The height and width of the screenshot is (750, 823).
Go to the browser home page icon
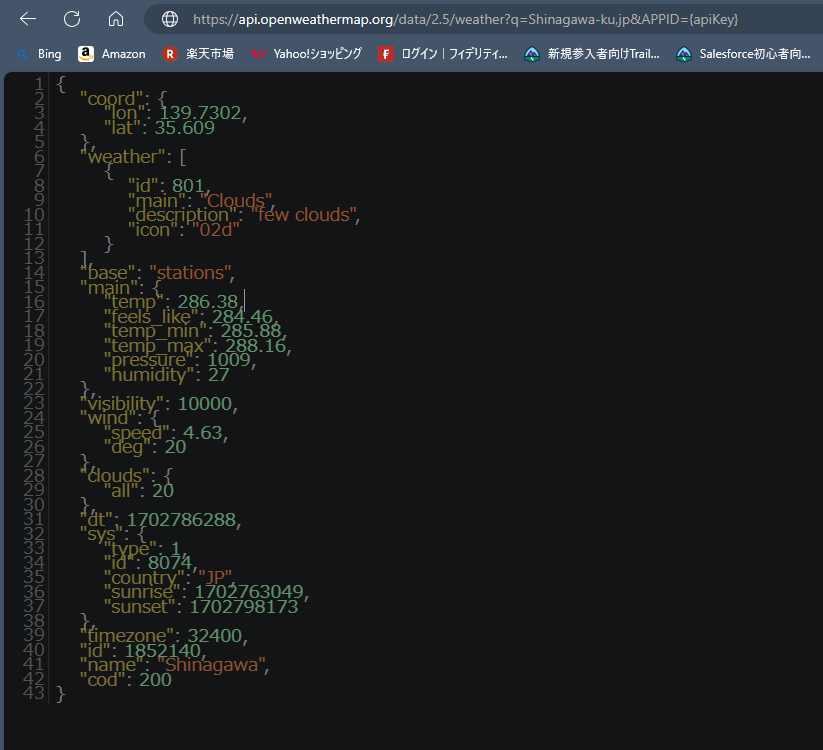point(116,19)
